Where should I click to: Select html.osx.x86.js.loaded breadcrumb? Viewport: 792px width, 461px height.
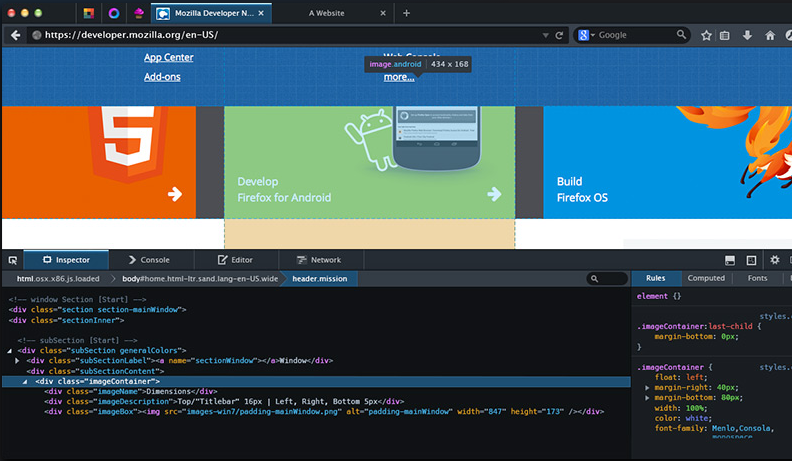(58, 279)
